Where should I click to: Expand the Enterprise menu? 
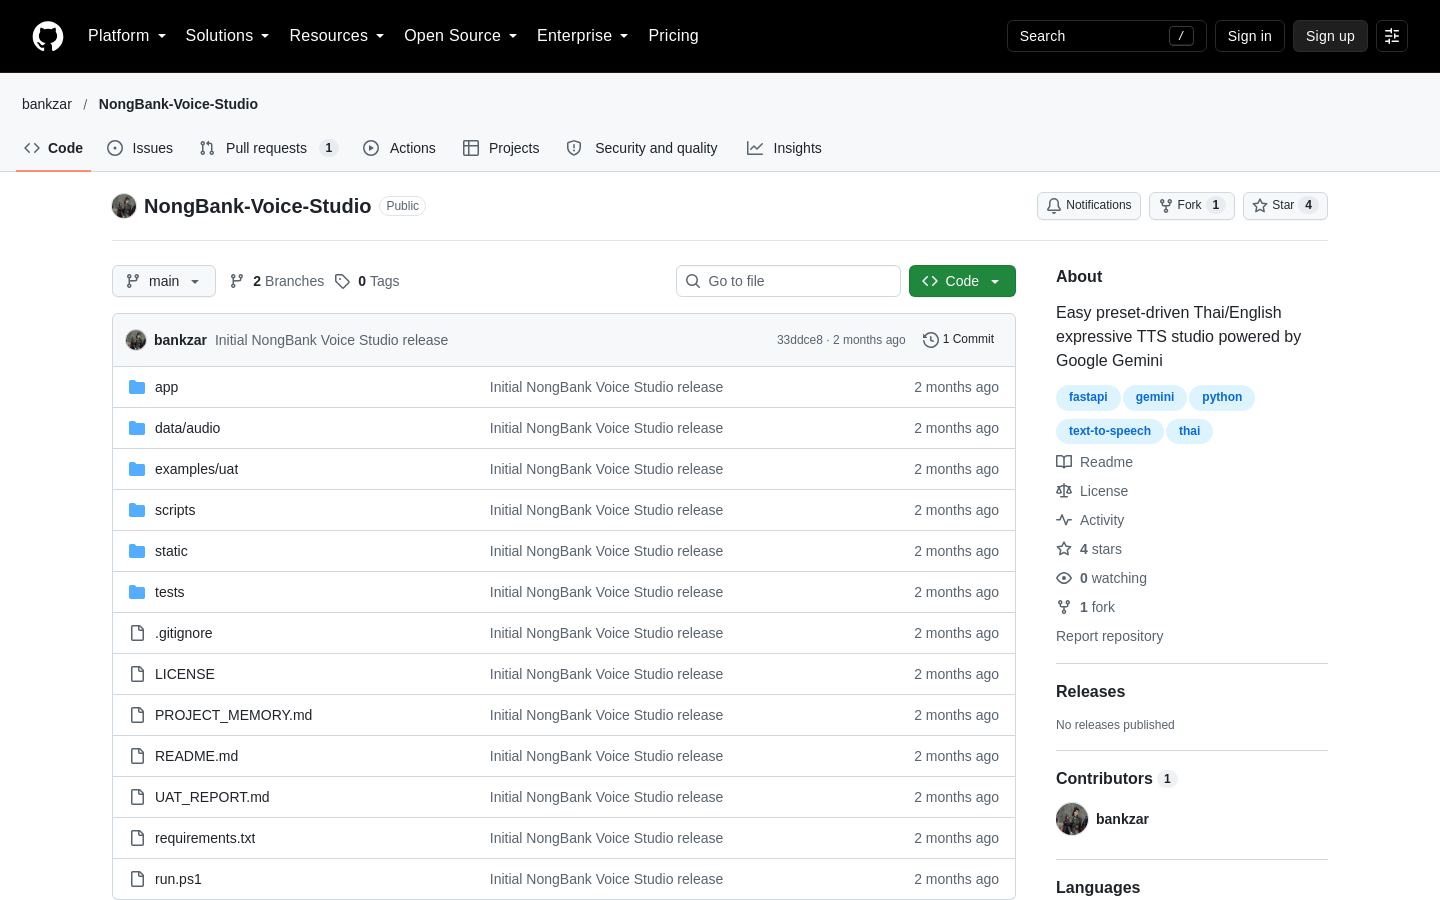pos(583,36)
